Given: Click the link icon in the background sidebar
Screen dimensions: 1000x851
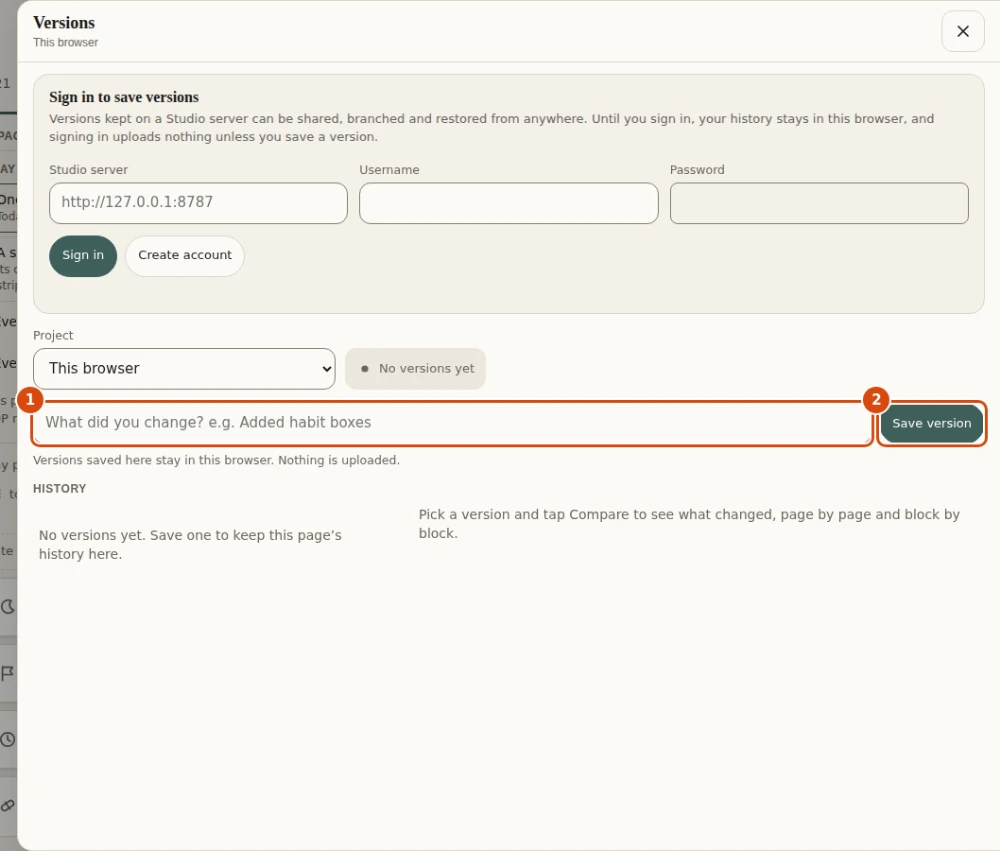Looking at the screenshot, I should 8,806.
